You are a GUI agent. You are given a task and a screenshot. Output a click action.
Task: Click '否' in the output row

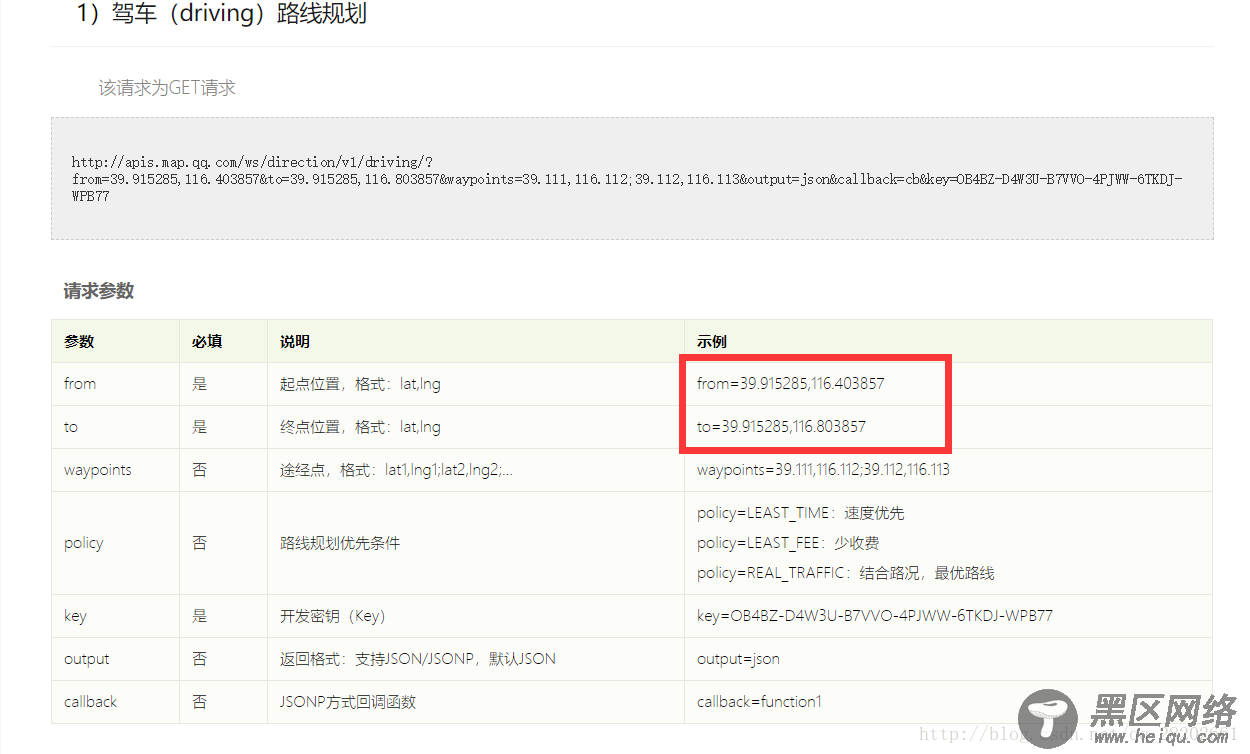[200, 659]
